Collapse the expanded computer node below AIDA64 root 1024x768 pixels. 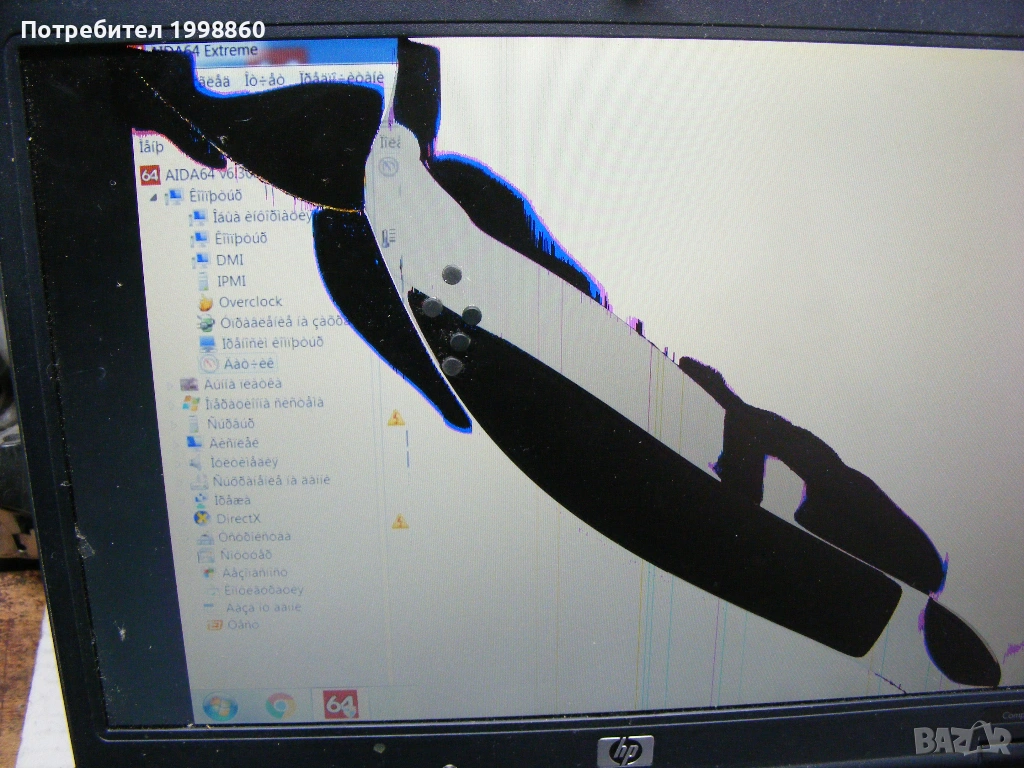coord(154,197)
